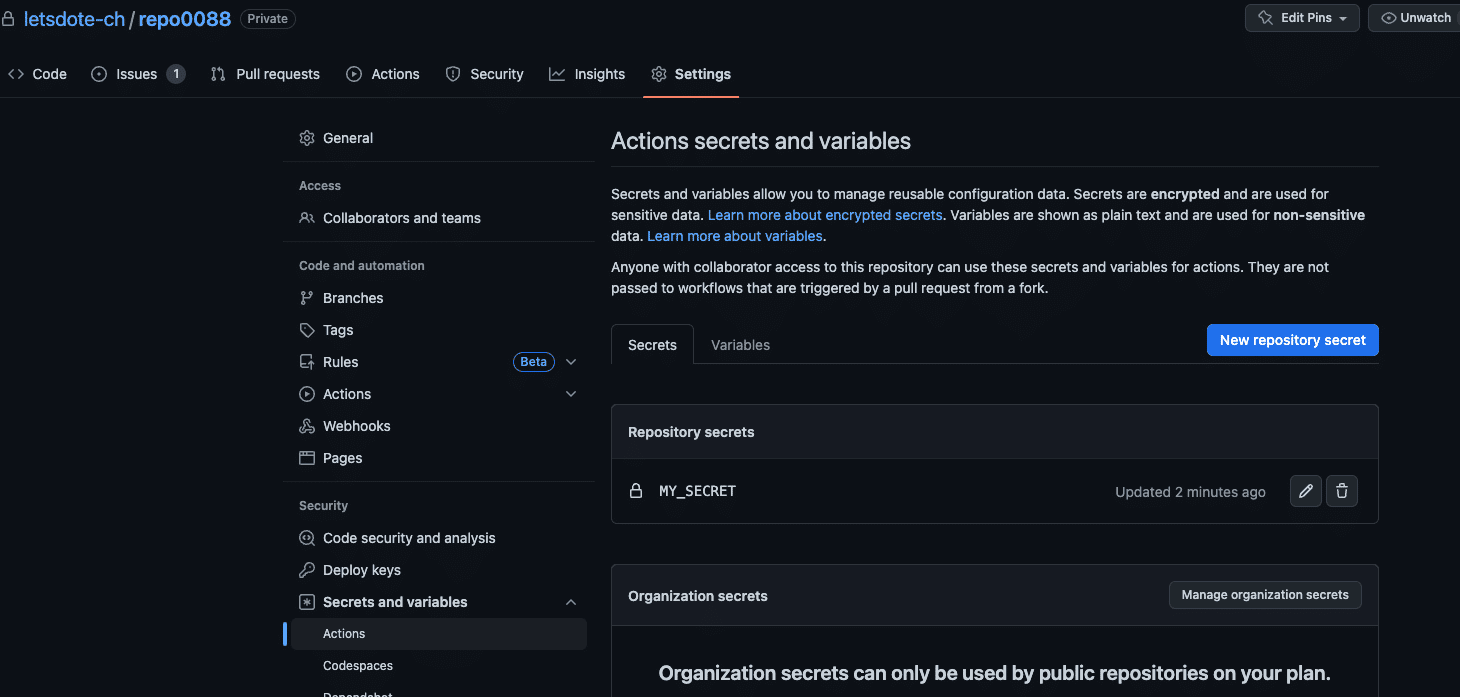This screenshot has width=1460, height=697.
Task: Click the Tags icon in sidebar
Action: (x=307, y=330)
